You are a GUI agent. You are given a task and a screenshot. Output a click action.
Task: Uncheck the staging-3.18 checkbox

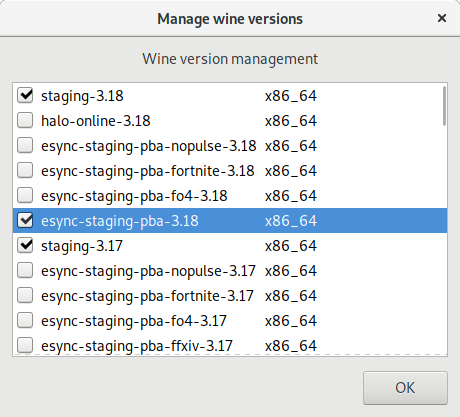[x=25, y=96]
